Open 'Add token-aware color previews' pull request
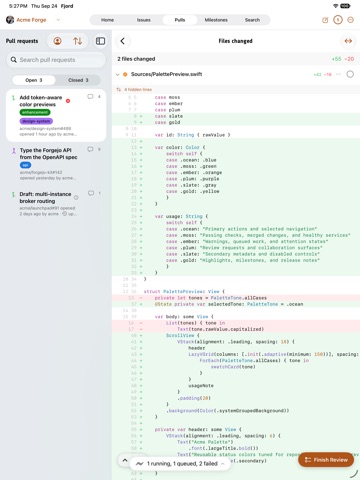 [x=56, y=115]
